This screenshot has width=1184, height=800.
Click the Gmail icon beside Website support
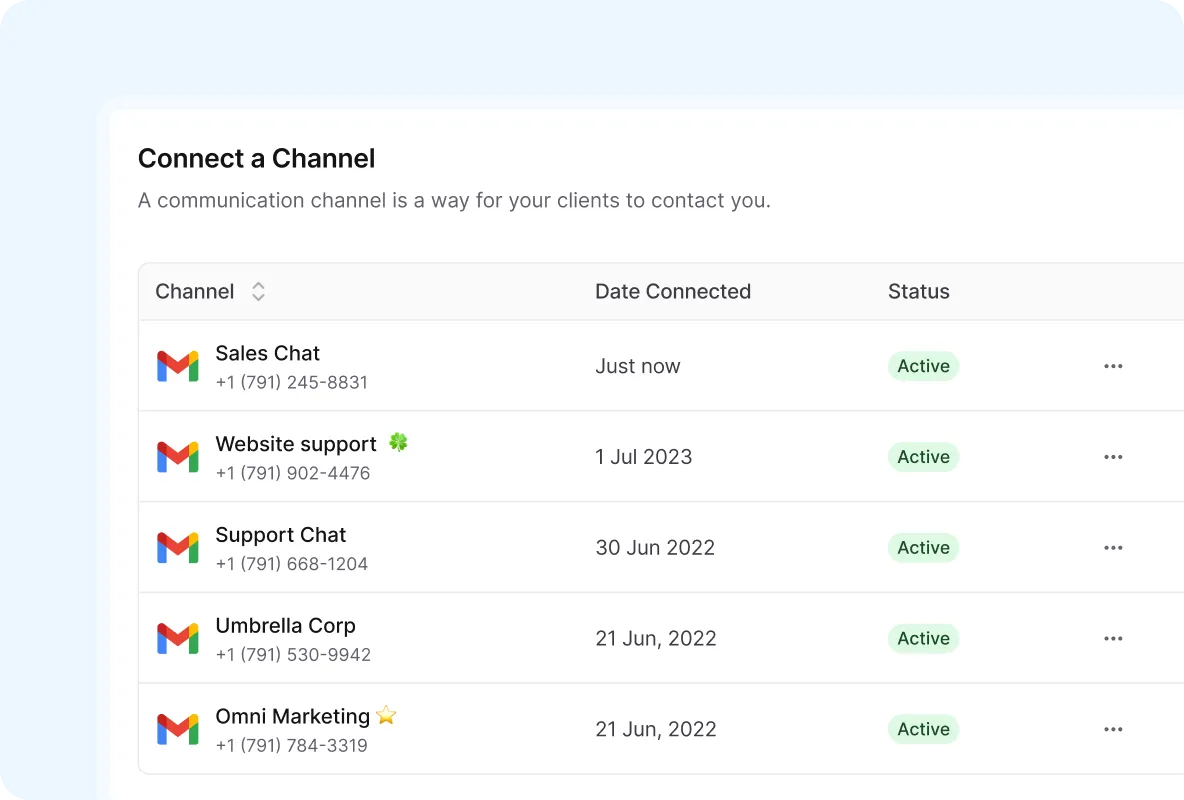click(178, 457)
